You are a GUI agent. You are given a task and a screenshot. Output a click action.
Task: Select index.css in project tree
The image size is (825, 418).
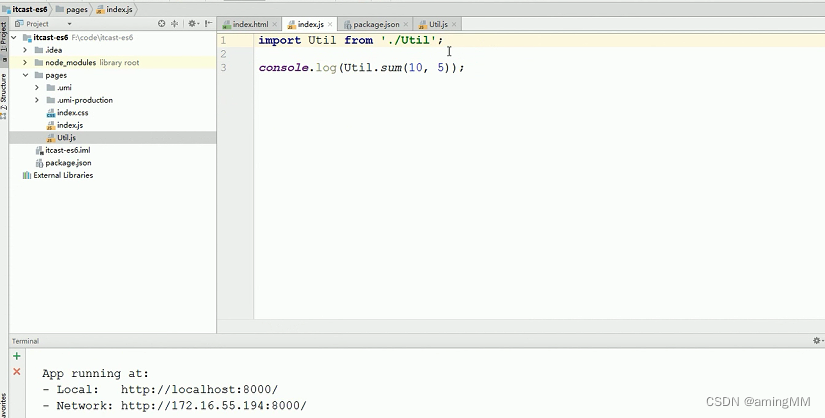coord(73,113)
